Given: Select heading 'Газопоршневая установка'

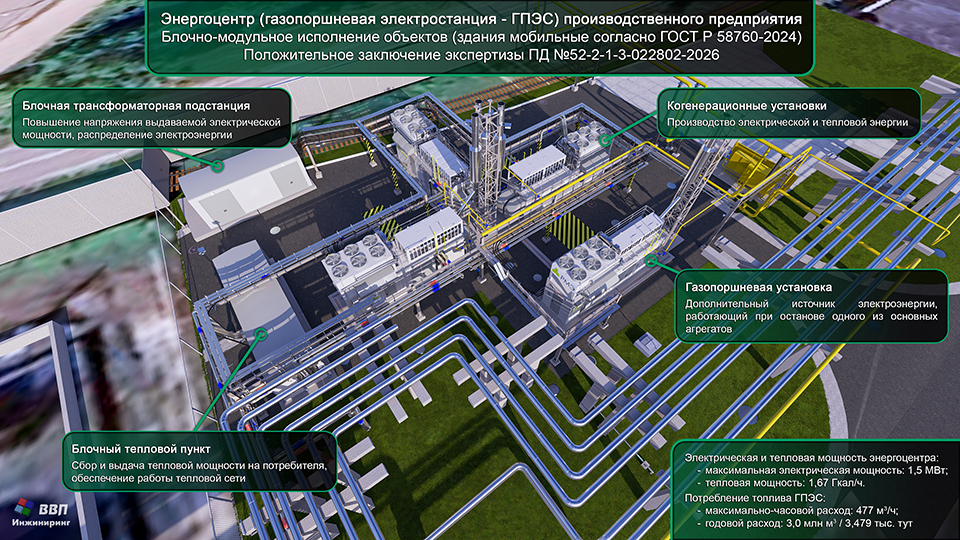Looking at the screenshot, I should [759, 287].
